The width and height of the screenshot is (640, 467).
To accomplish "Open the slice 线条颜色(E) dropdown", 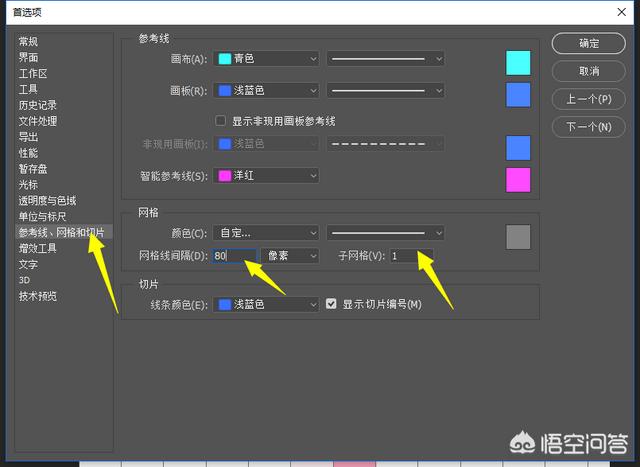I will click(266, 305).
